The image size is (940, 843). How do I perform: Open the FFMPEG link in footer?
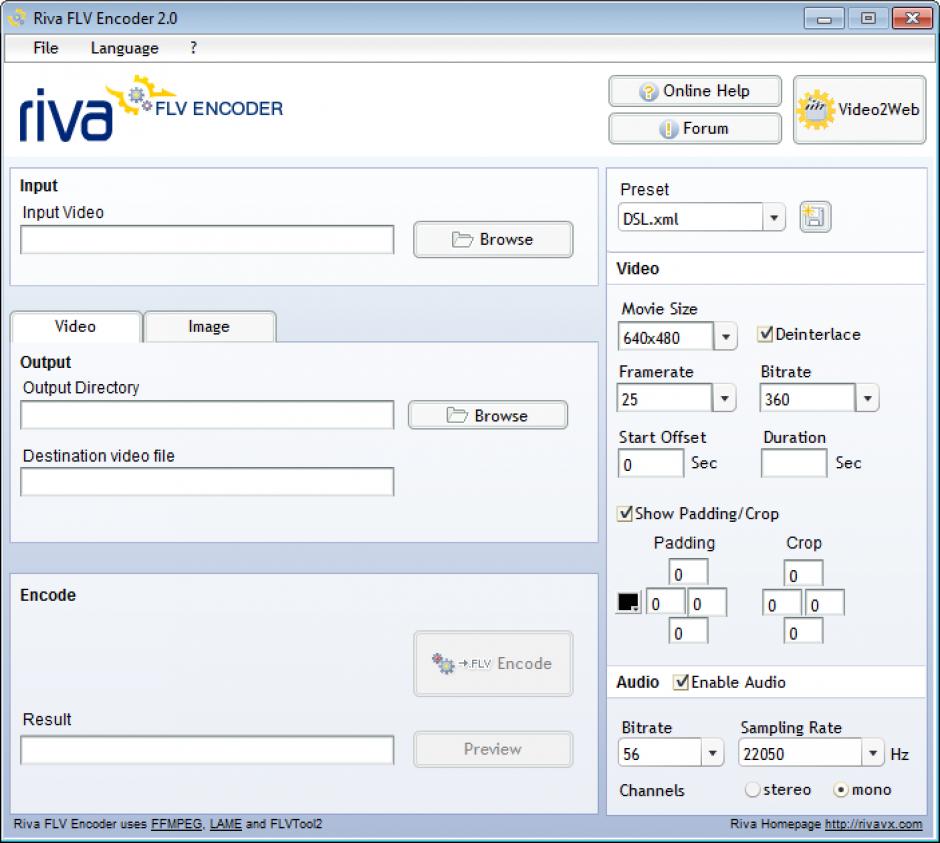[x=177, y=825]
